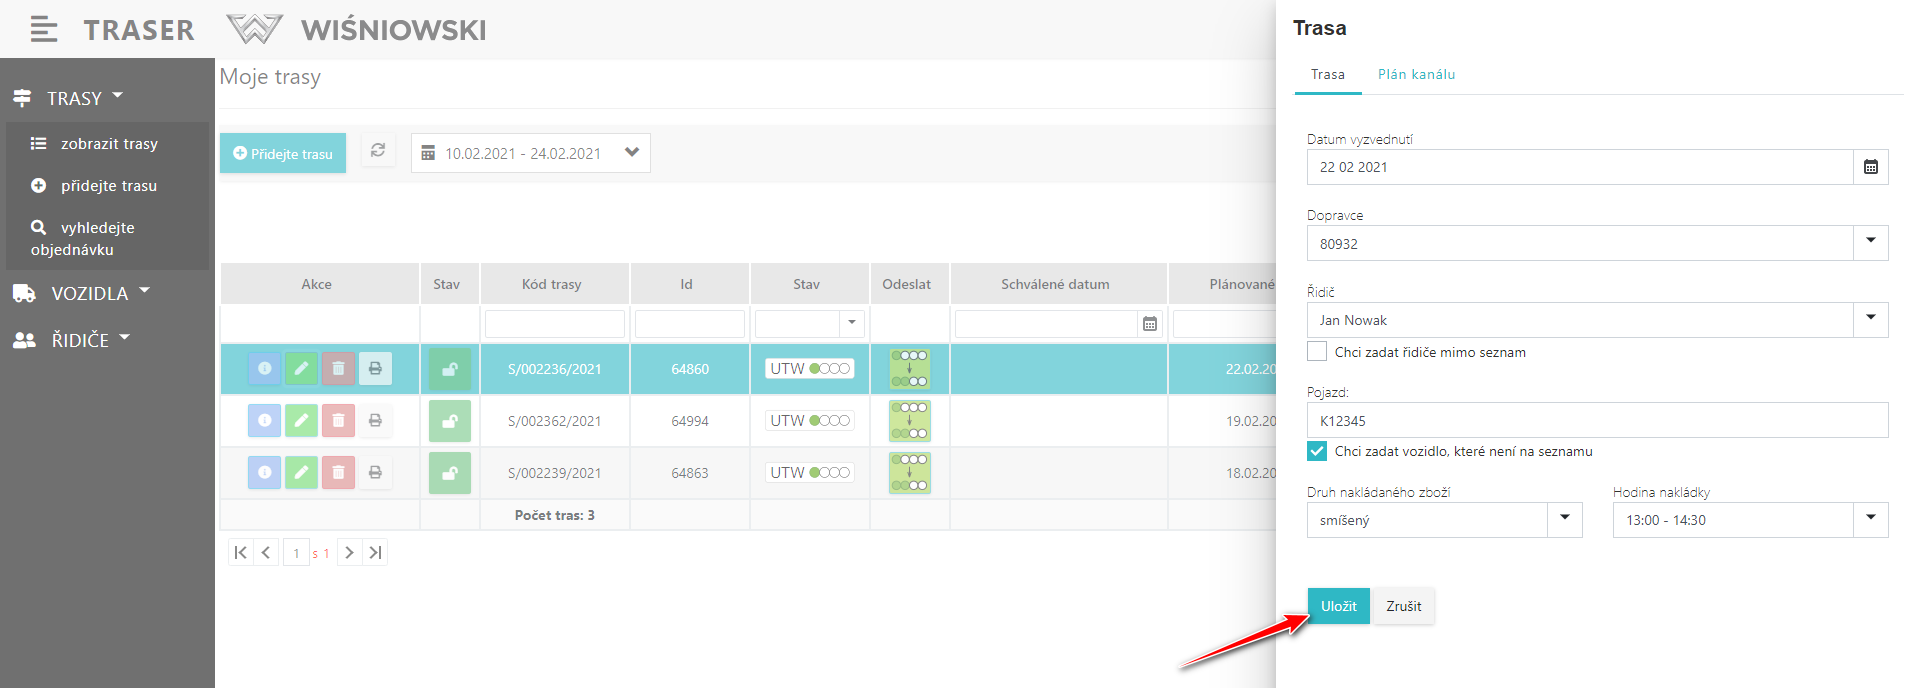Click the Zrušit button
Screen dimensions: 1920x688
point(1403,606)
